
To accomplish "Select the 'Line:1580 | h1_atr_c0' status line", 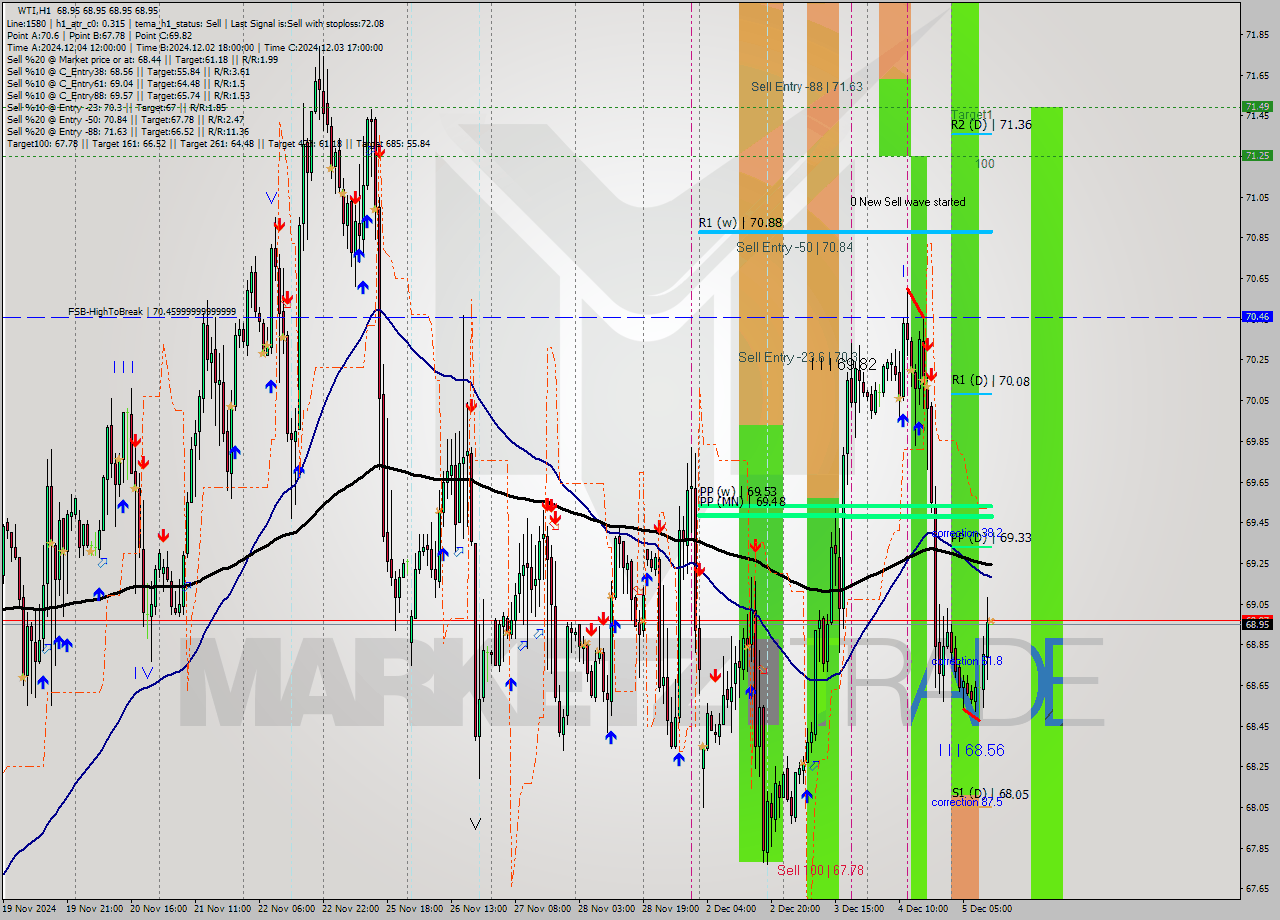I will click(194, 24).
